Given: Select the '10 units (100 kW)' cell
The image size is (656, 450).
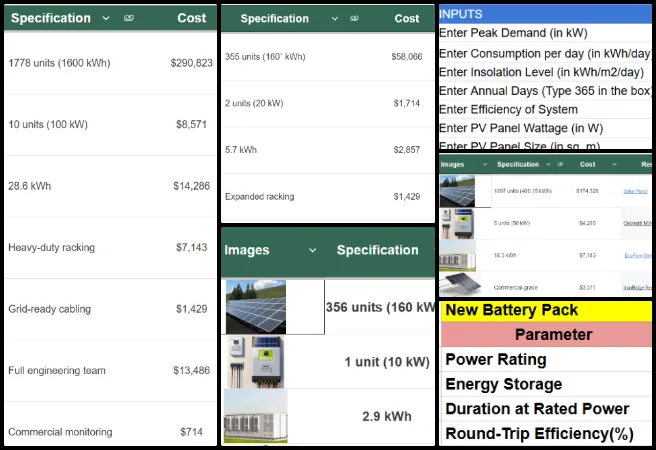Looking at the screenshot, I should coord(48,125).
